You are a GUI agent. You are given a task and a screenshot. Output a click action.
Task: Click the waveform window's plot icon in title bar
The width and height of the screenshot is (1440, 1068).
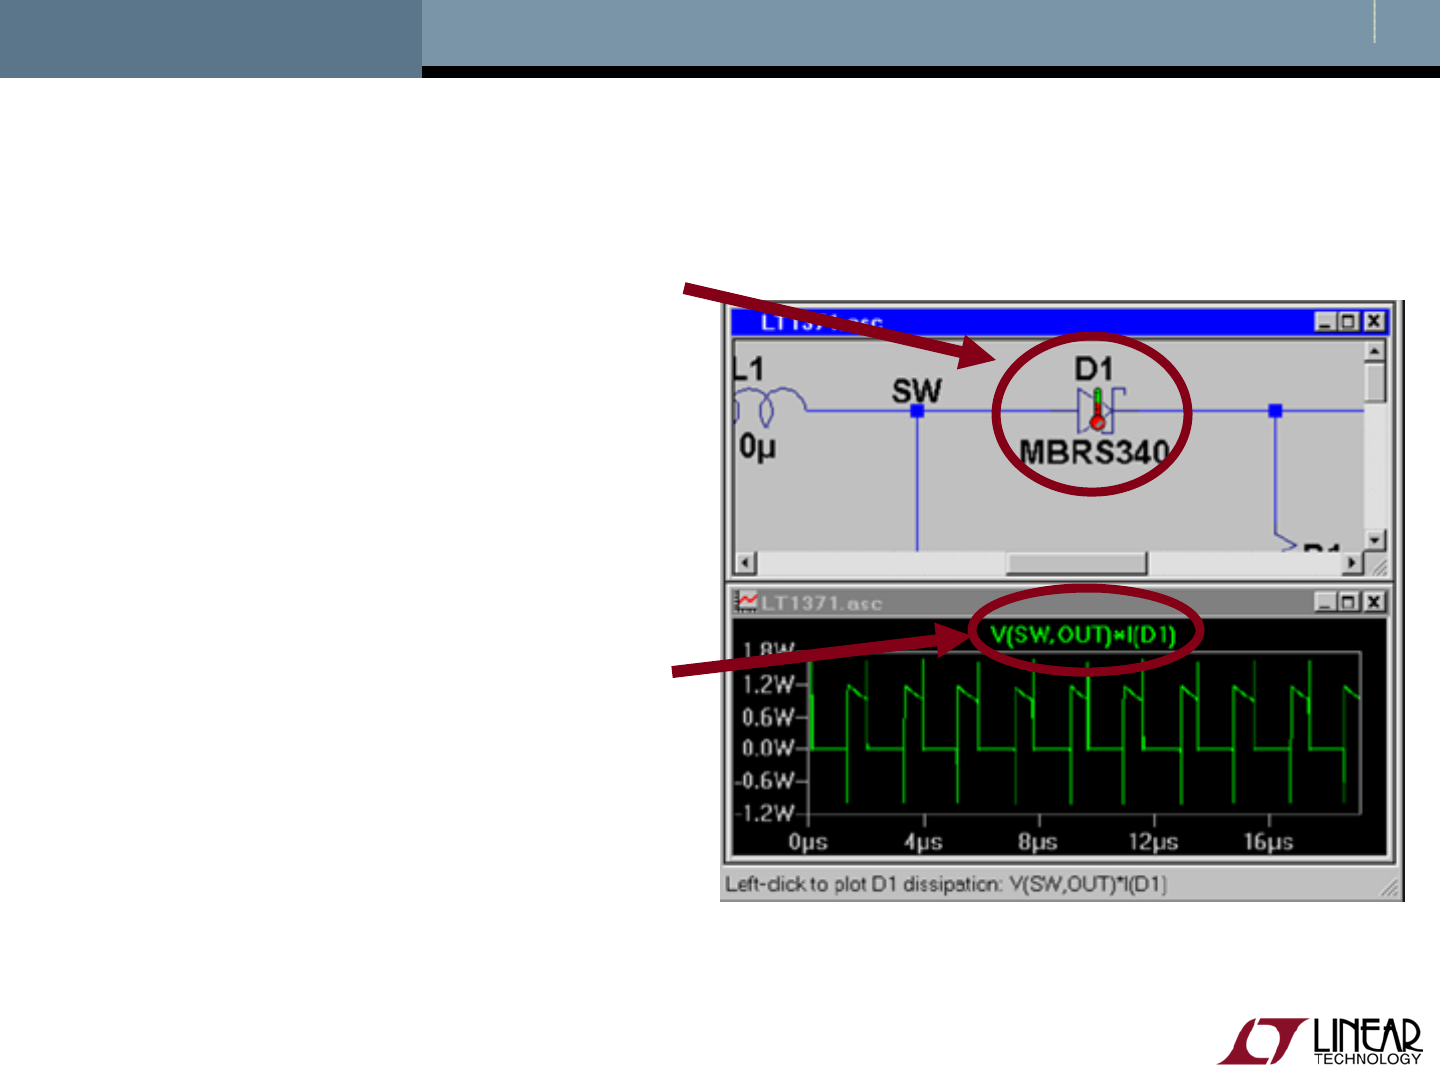747,602
